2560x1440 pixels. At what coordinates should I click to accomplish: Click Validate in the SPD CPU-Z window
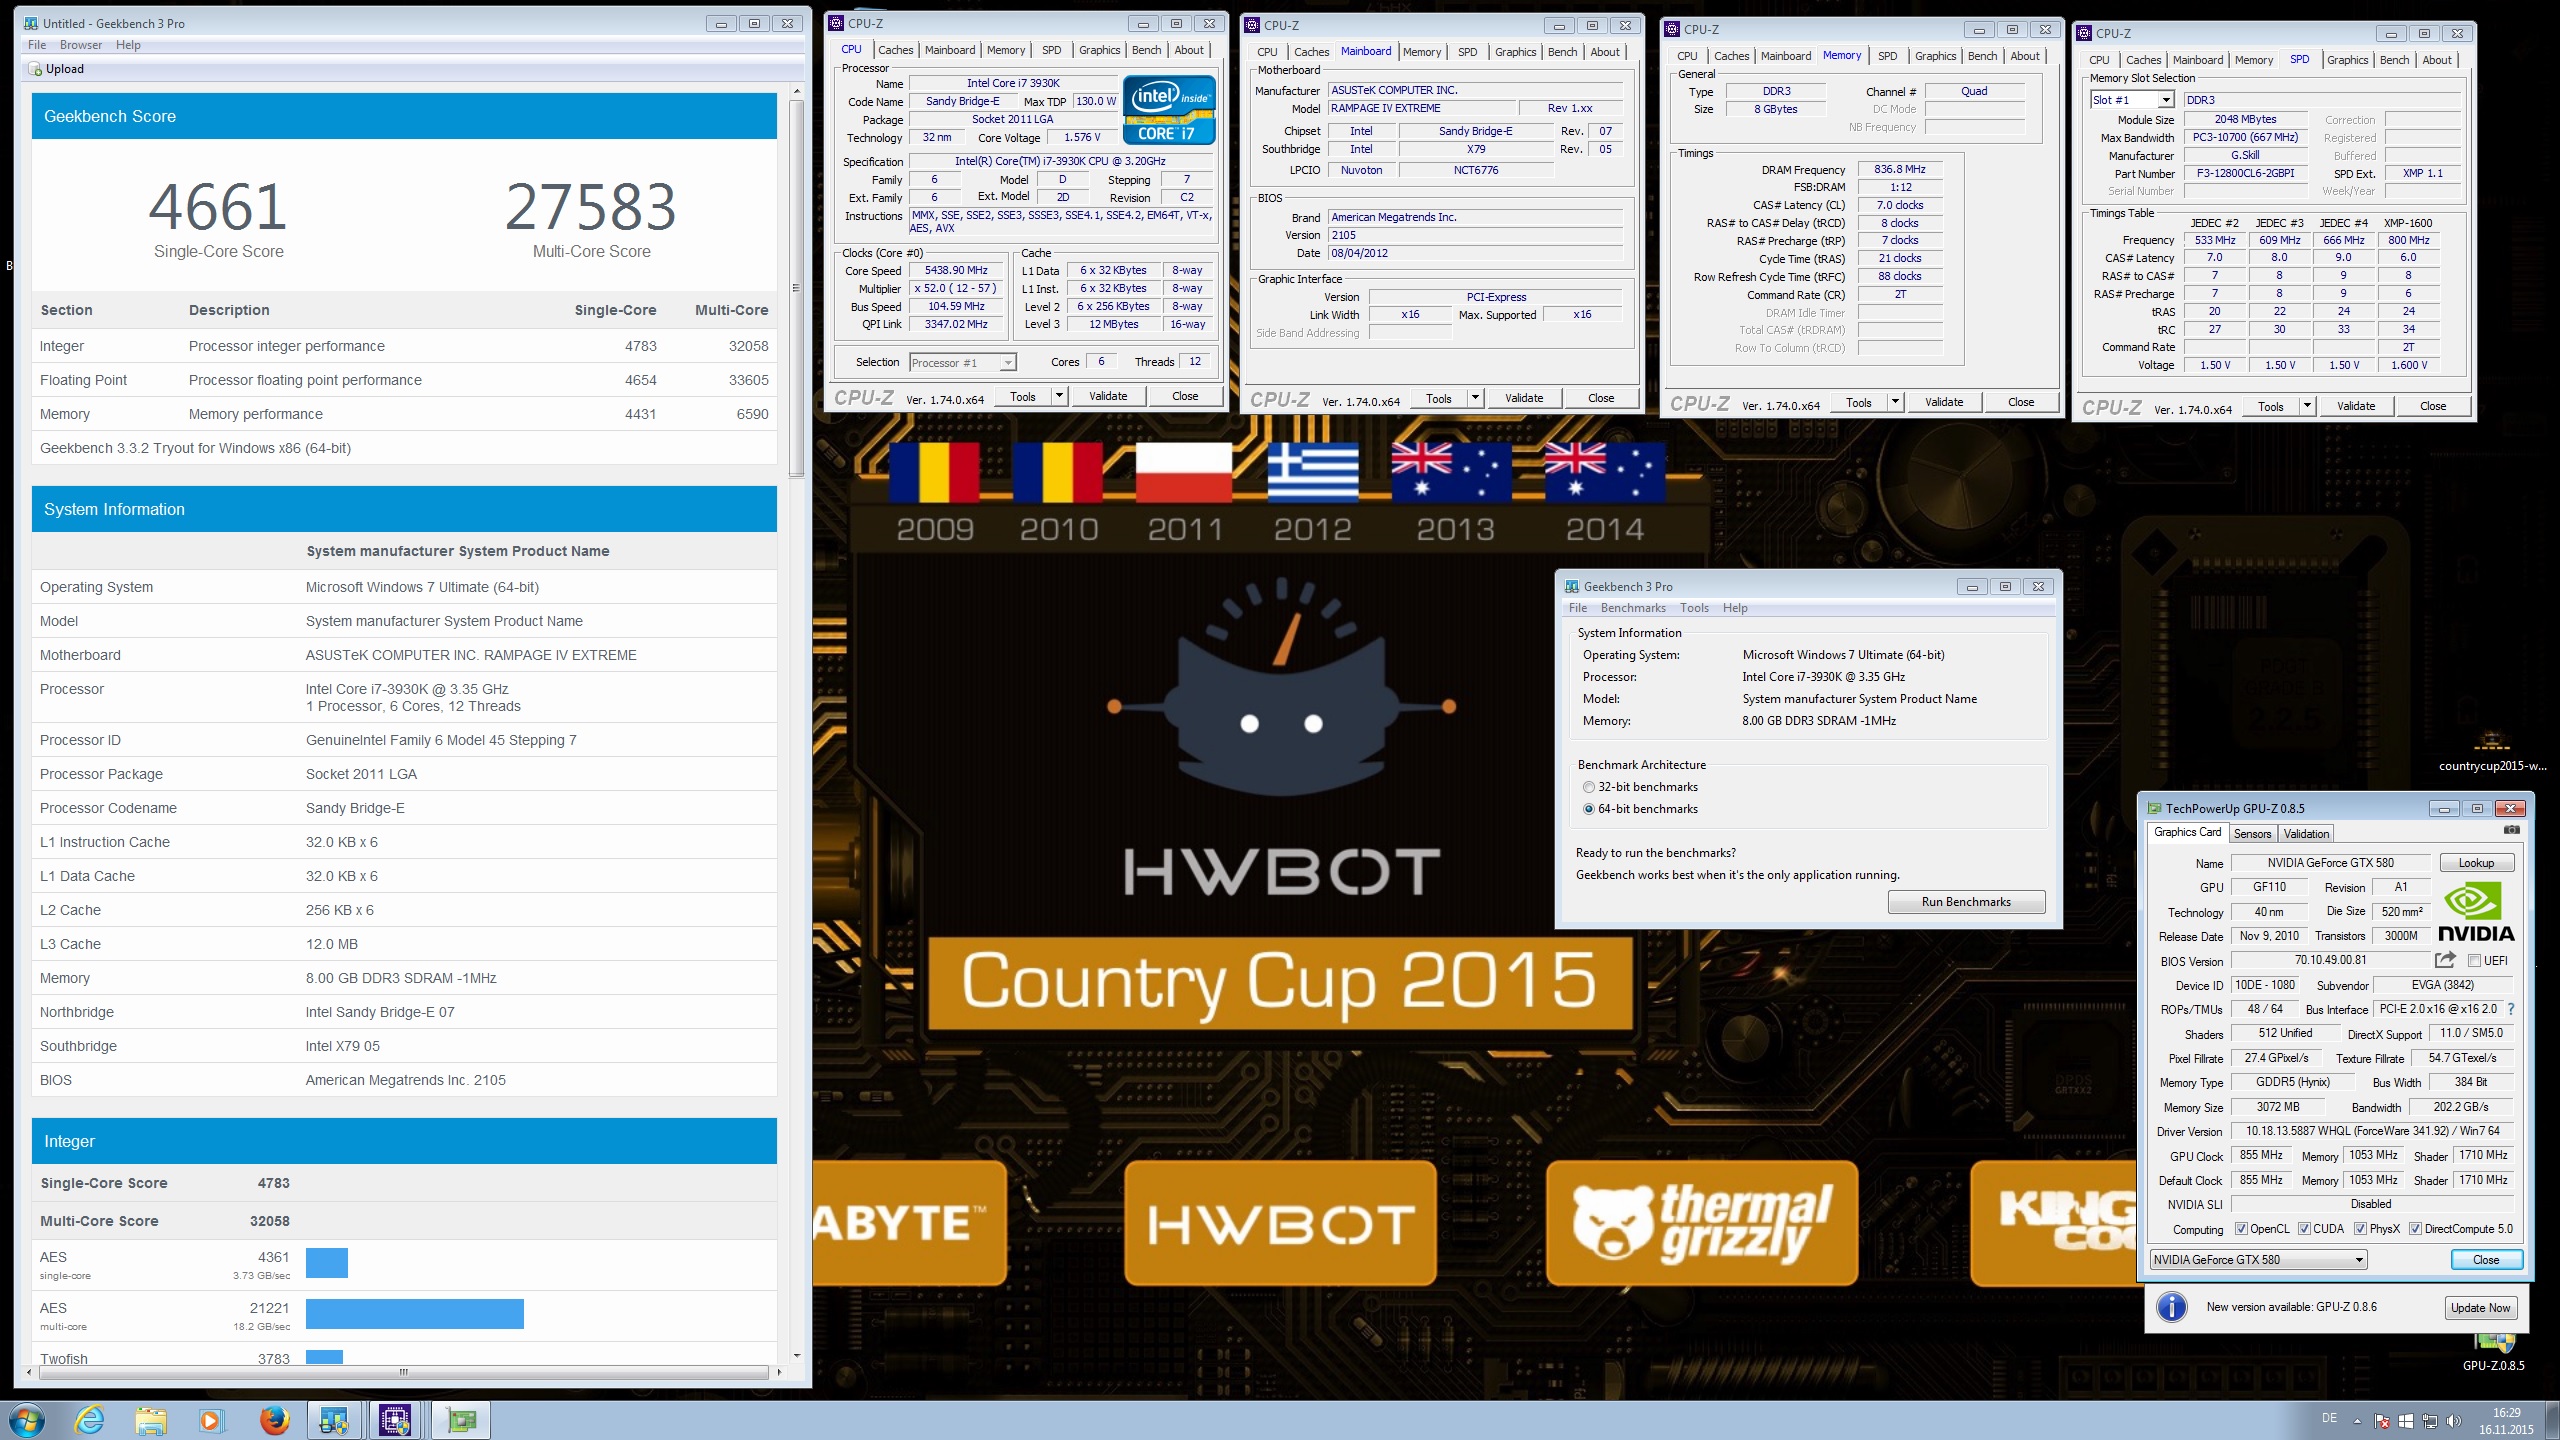2356,406
